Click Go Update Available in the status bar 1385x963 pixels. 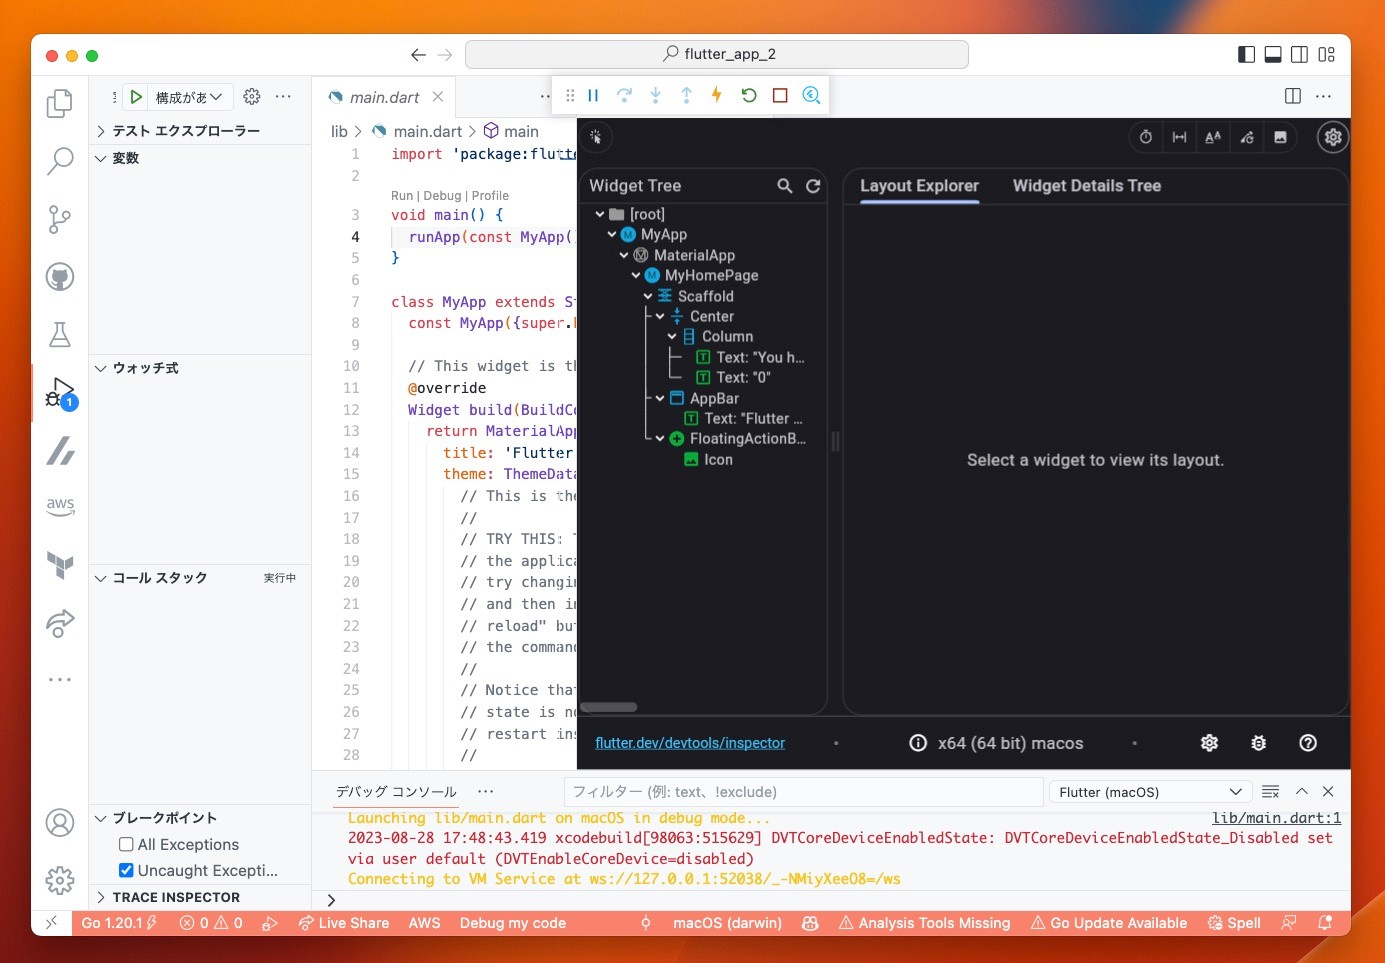click(1109, 923)
